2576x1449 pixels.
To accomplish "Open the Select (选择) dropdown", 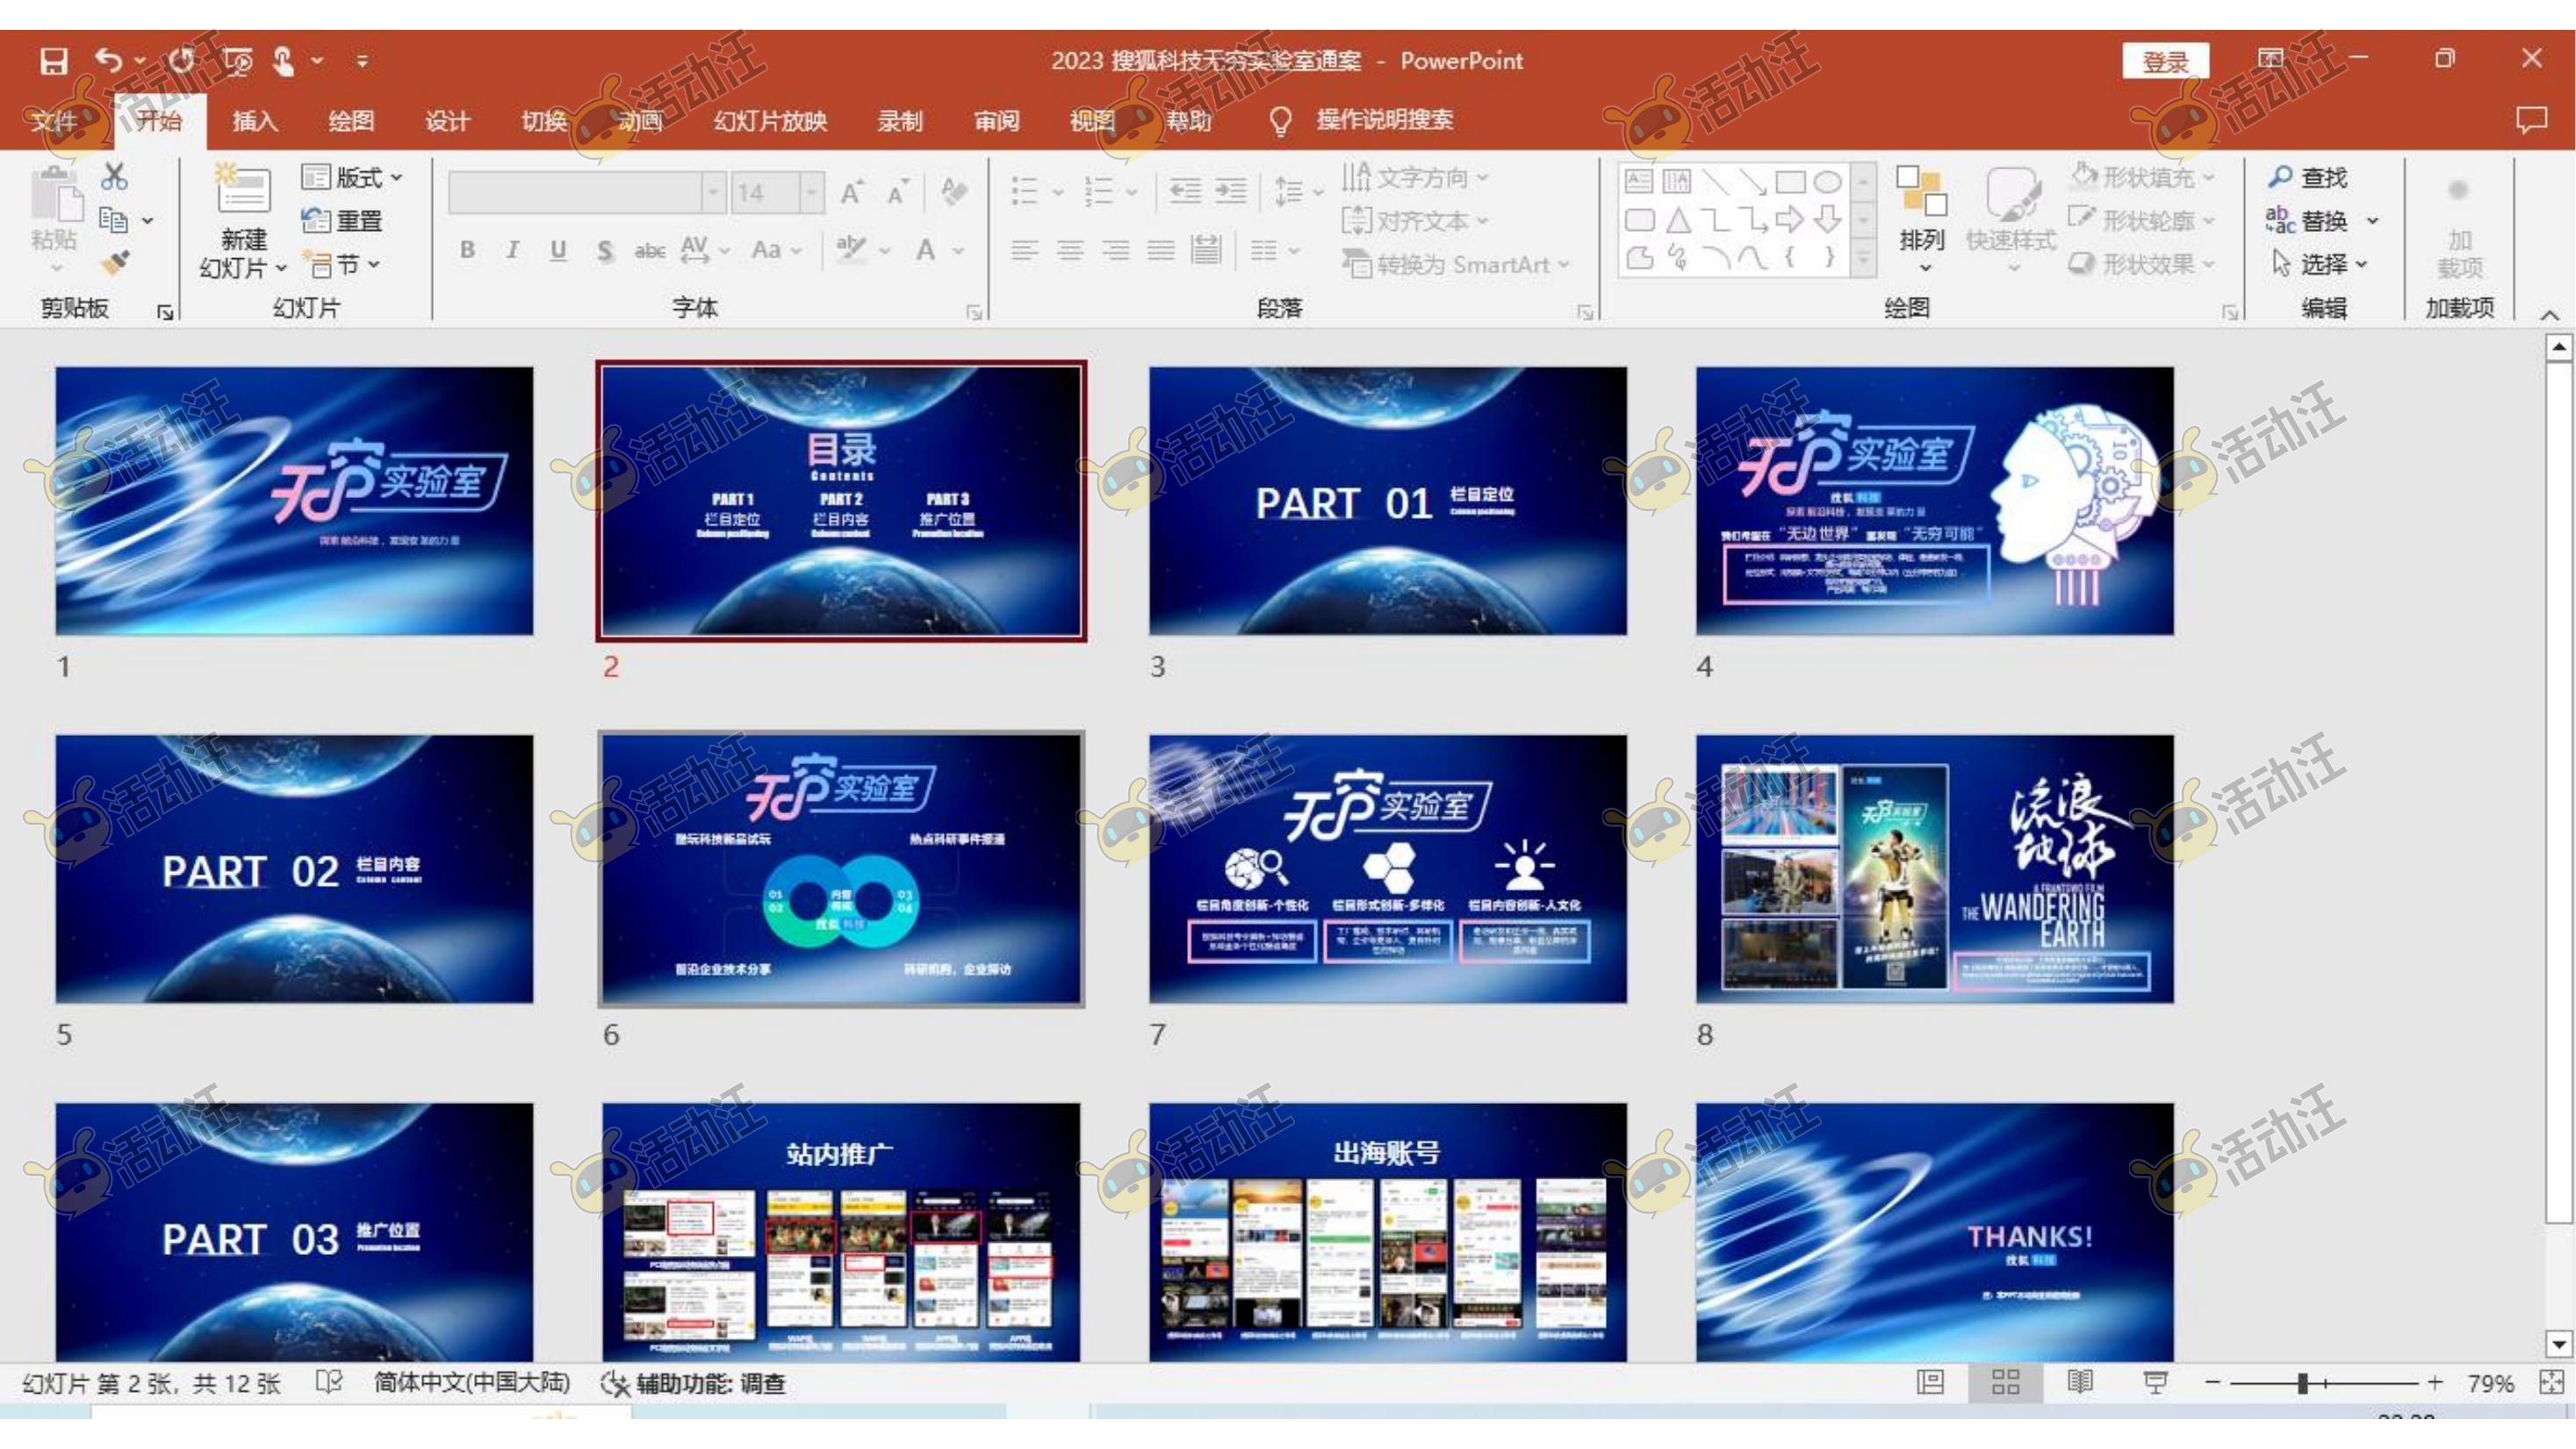I will click(2318, 264).
